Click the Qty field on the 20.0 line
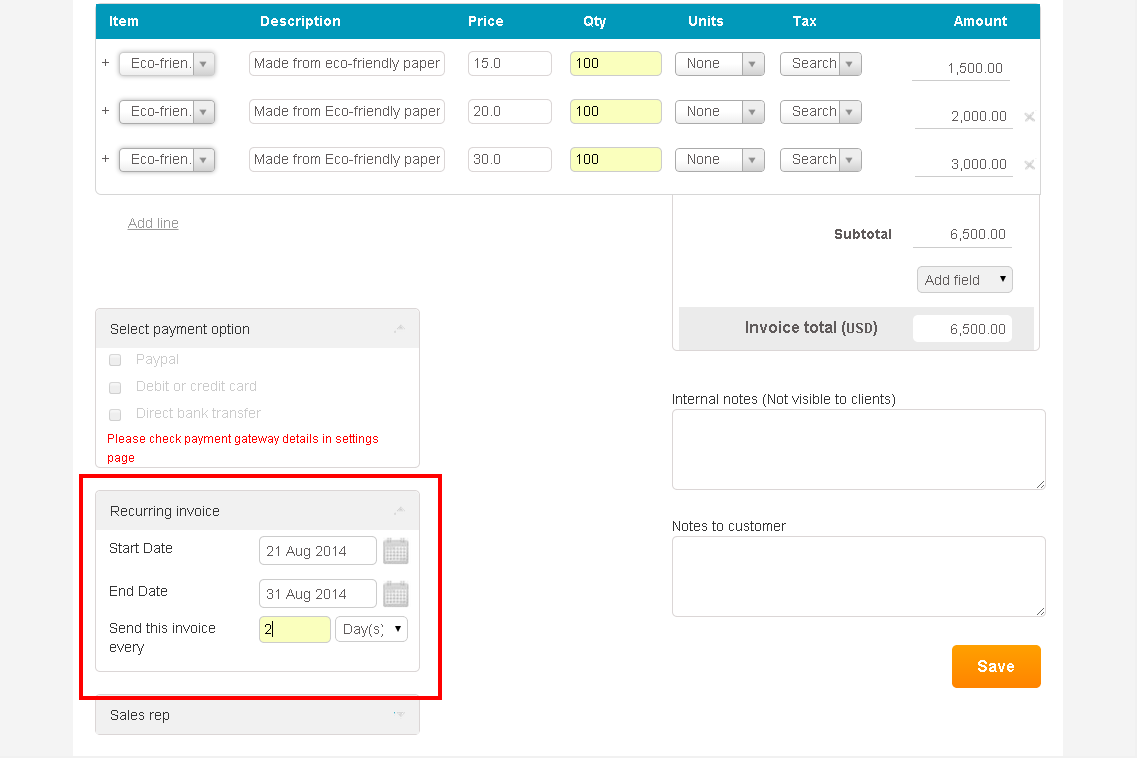Viewport: 1137px width, 758px height. (616, 112)
